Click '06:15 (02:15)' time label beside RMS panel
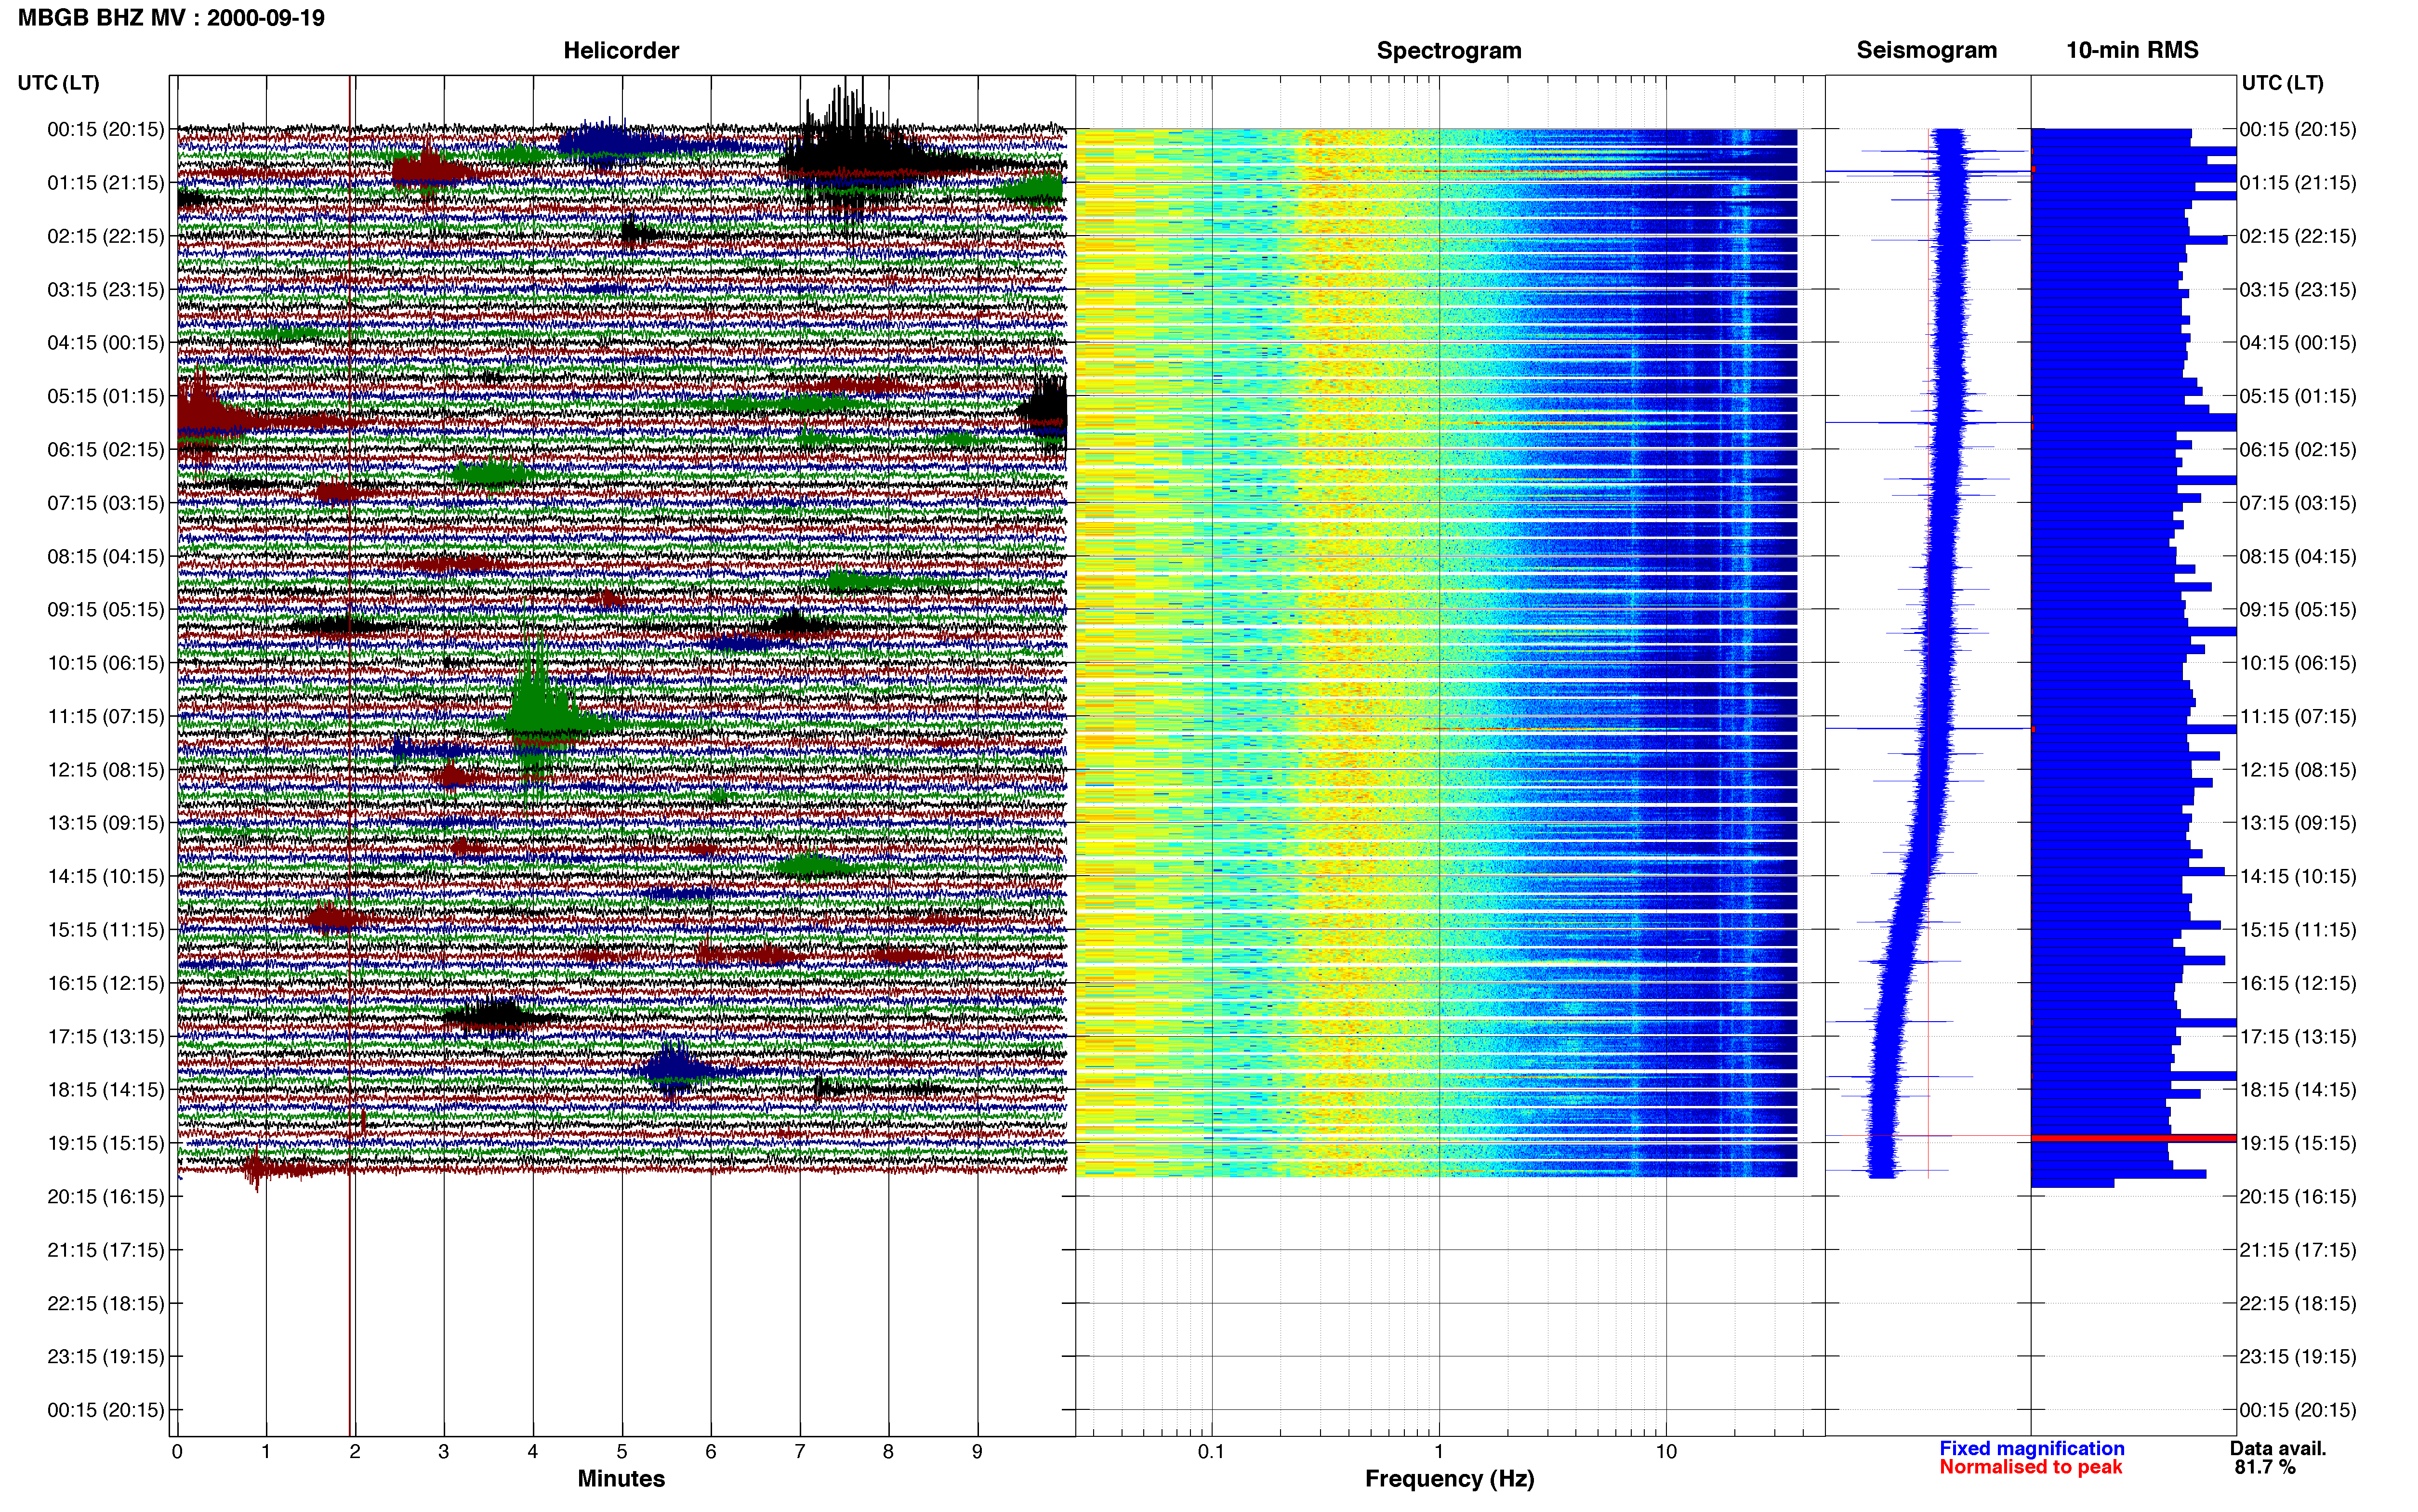 click(x=2298, y=450)
